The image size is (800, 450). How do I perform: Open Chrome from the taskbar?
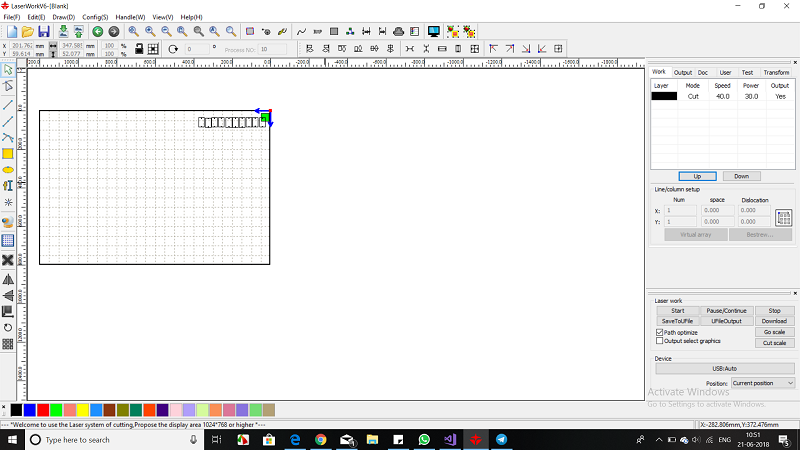pyautogui.click(x=320, y=440)
